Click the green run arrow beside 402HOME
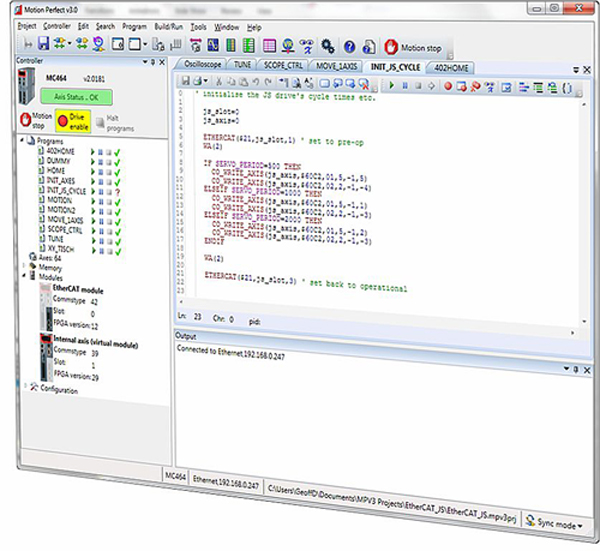This screenshot has height=551, width=600. pyautogui.click(x=92, y=150)
